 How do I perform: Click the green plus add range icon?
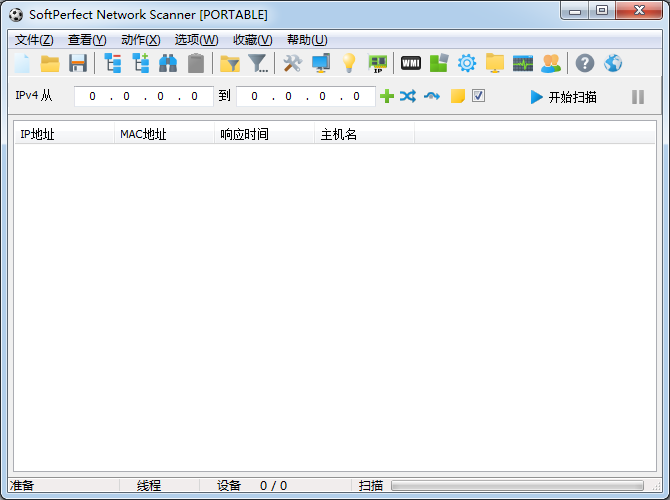386,97
